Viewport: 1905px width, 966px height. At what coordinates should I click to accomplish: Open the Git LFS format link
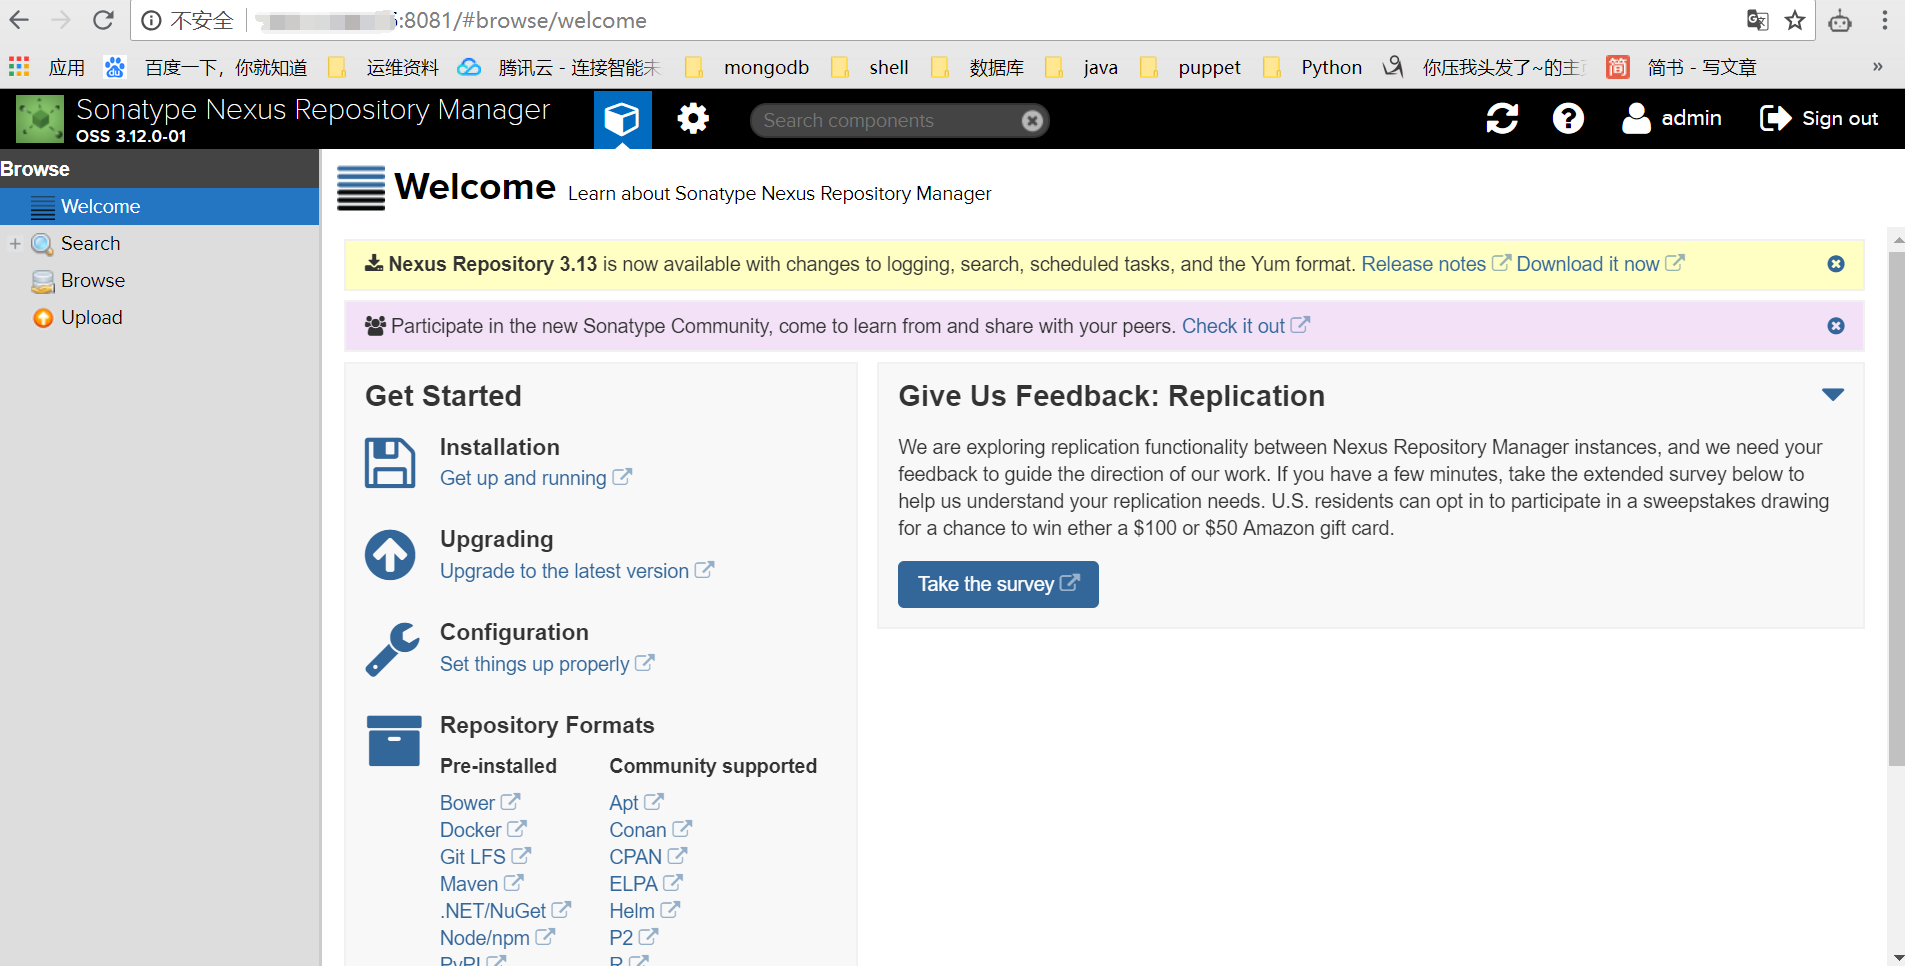[x=484, y=857]
